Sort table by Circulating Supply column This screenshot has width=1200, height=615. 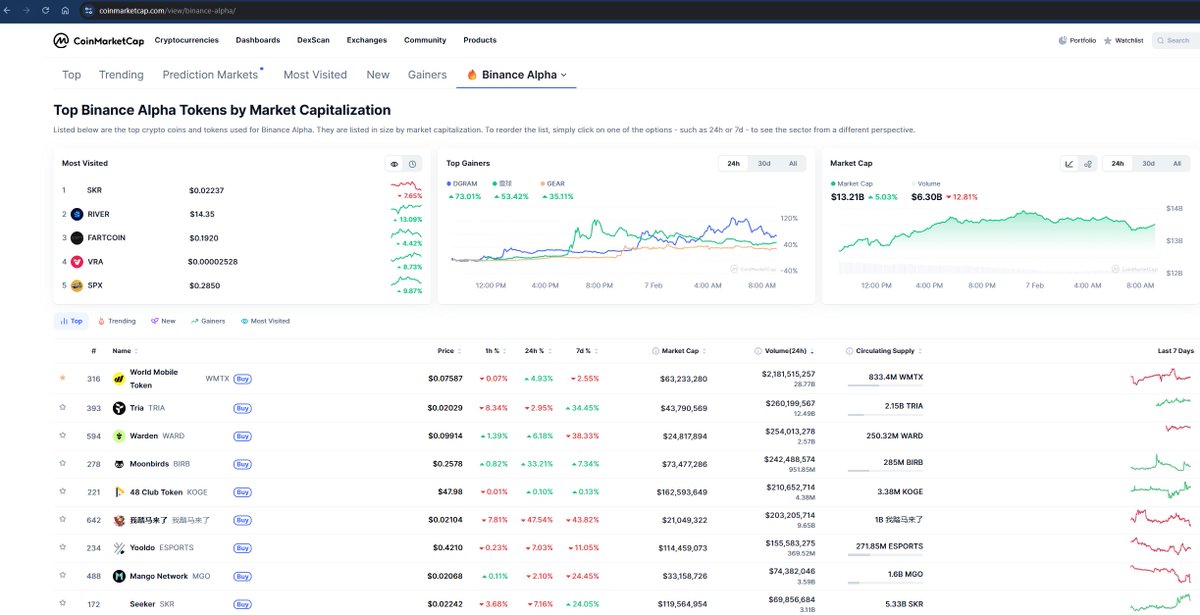(884, 351)
